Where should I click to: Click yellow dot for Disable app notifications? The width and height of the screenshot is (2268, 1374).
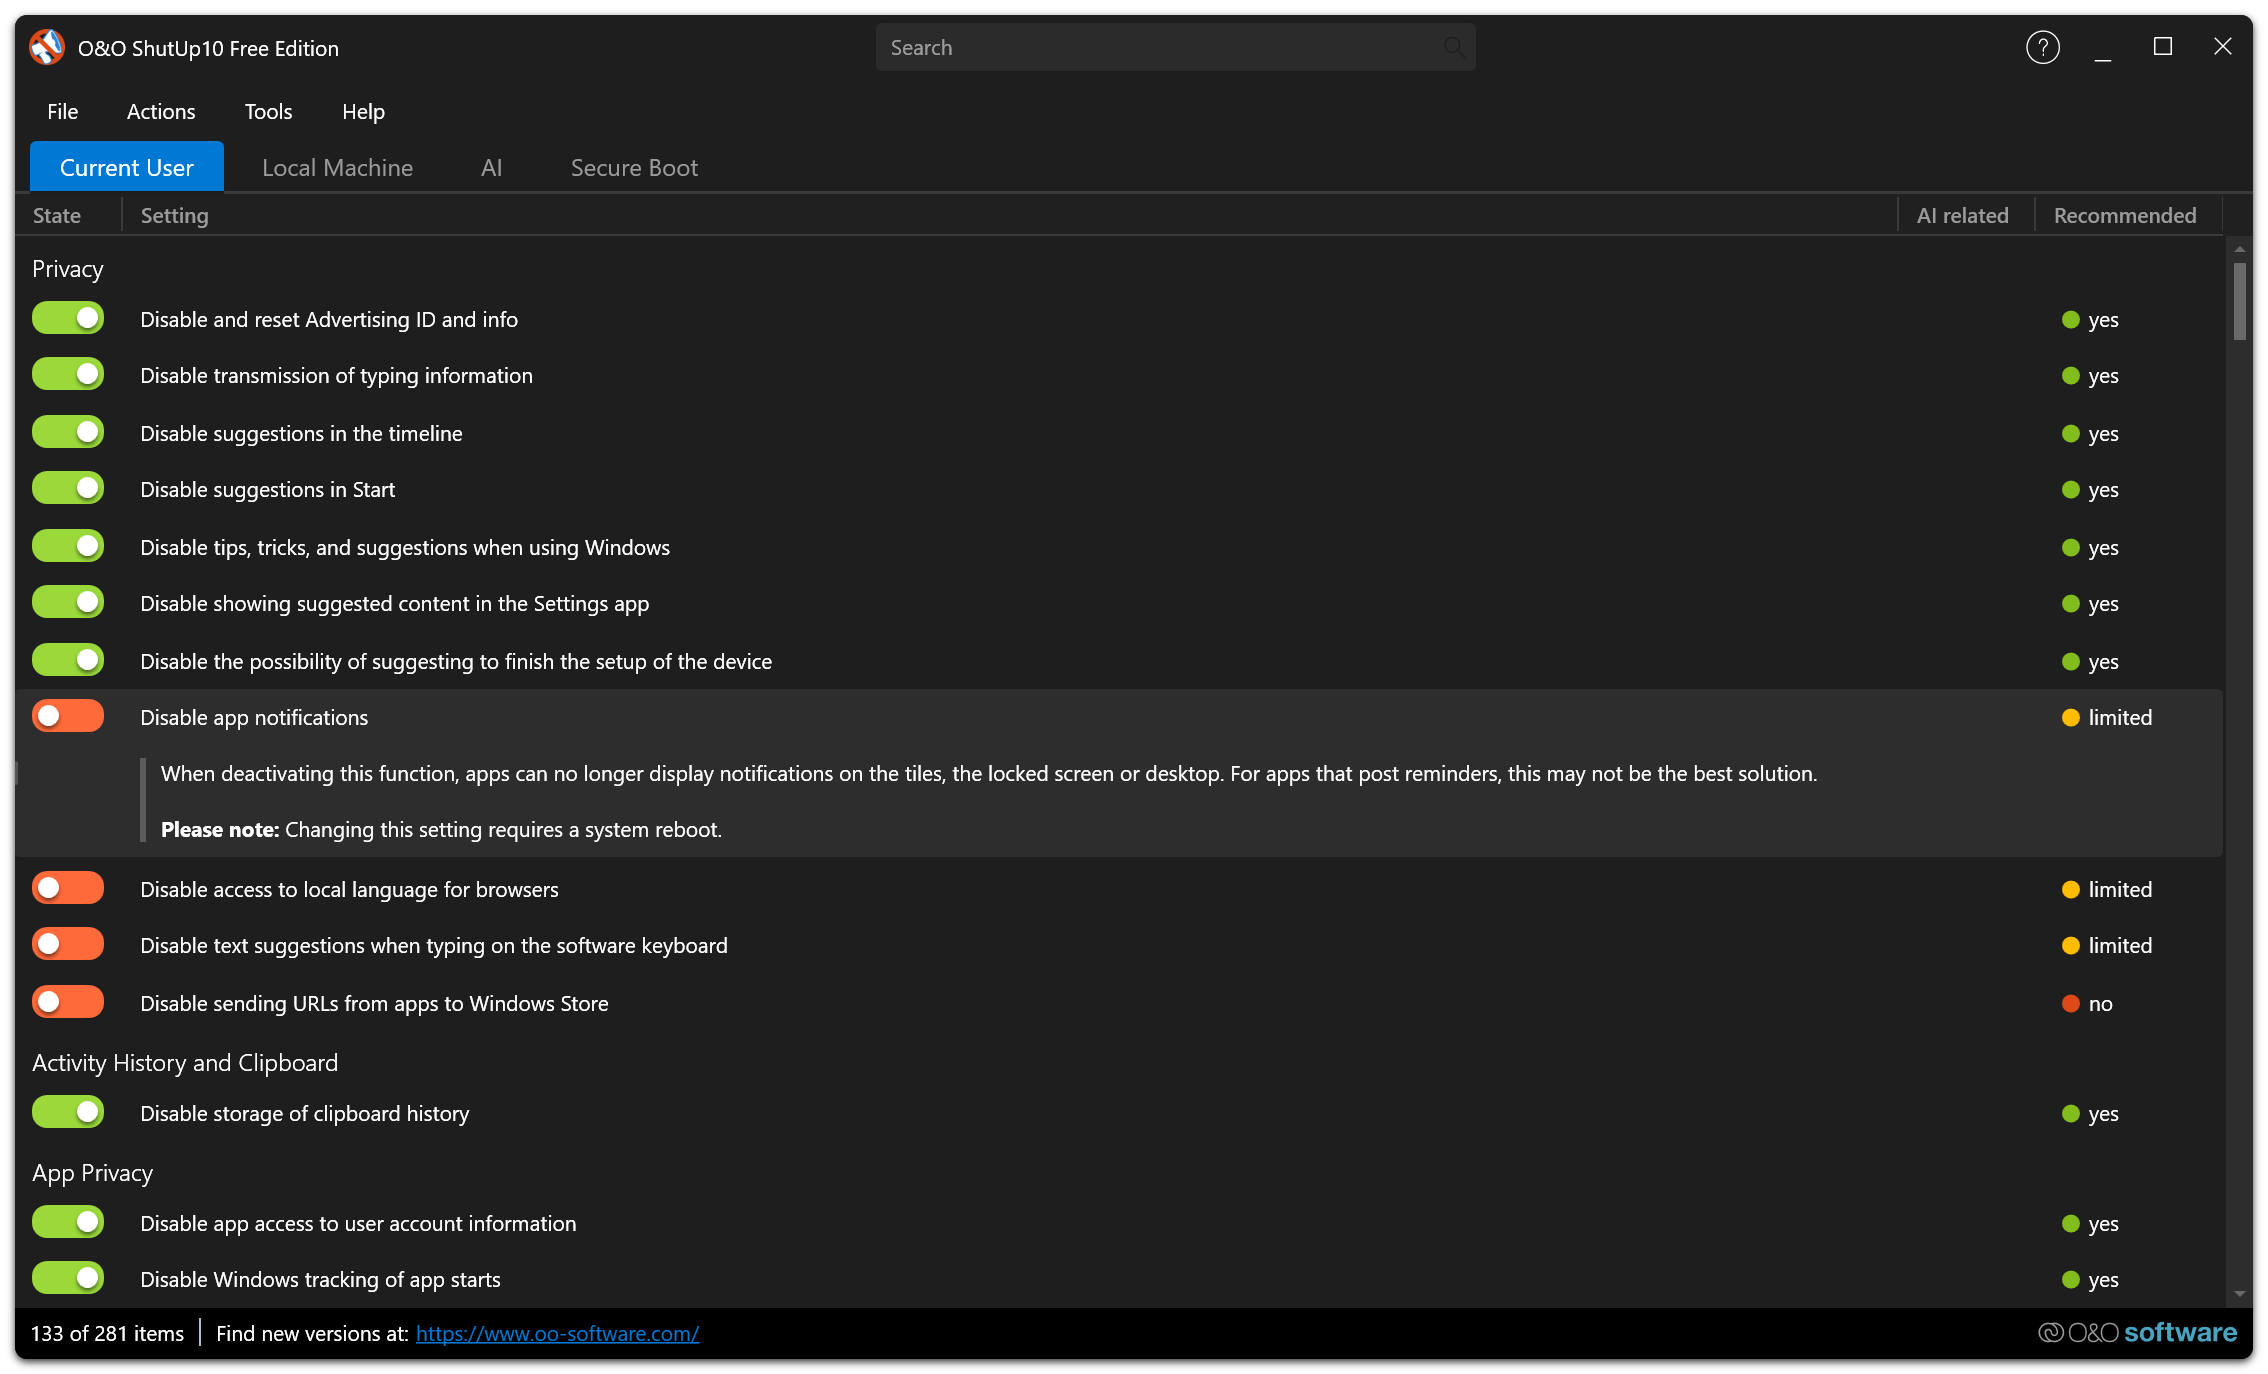pos(2070,718)
